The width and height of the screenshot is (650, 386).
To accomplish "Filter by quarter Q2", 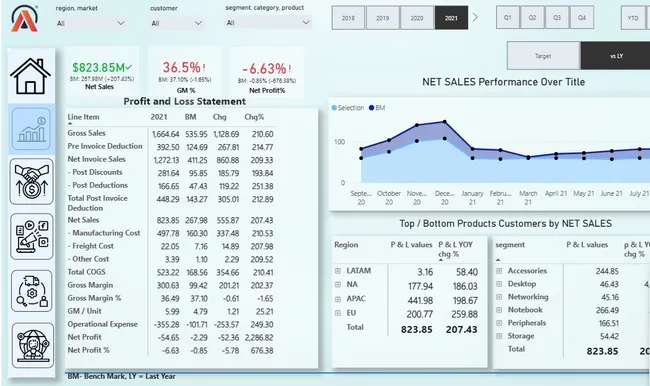I will click(x=532, y=17).
